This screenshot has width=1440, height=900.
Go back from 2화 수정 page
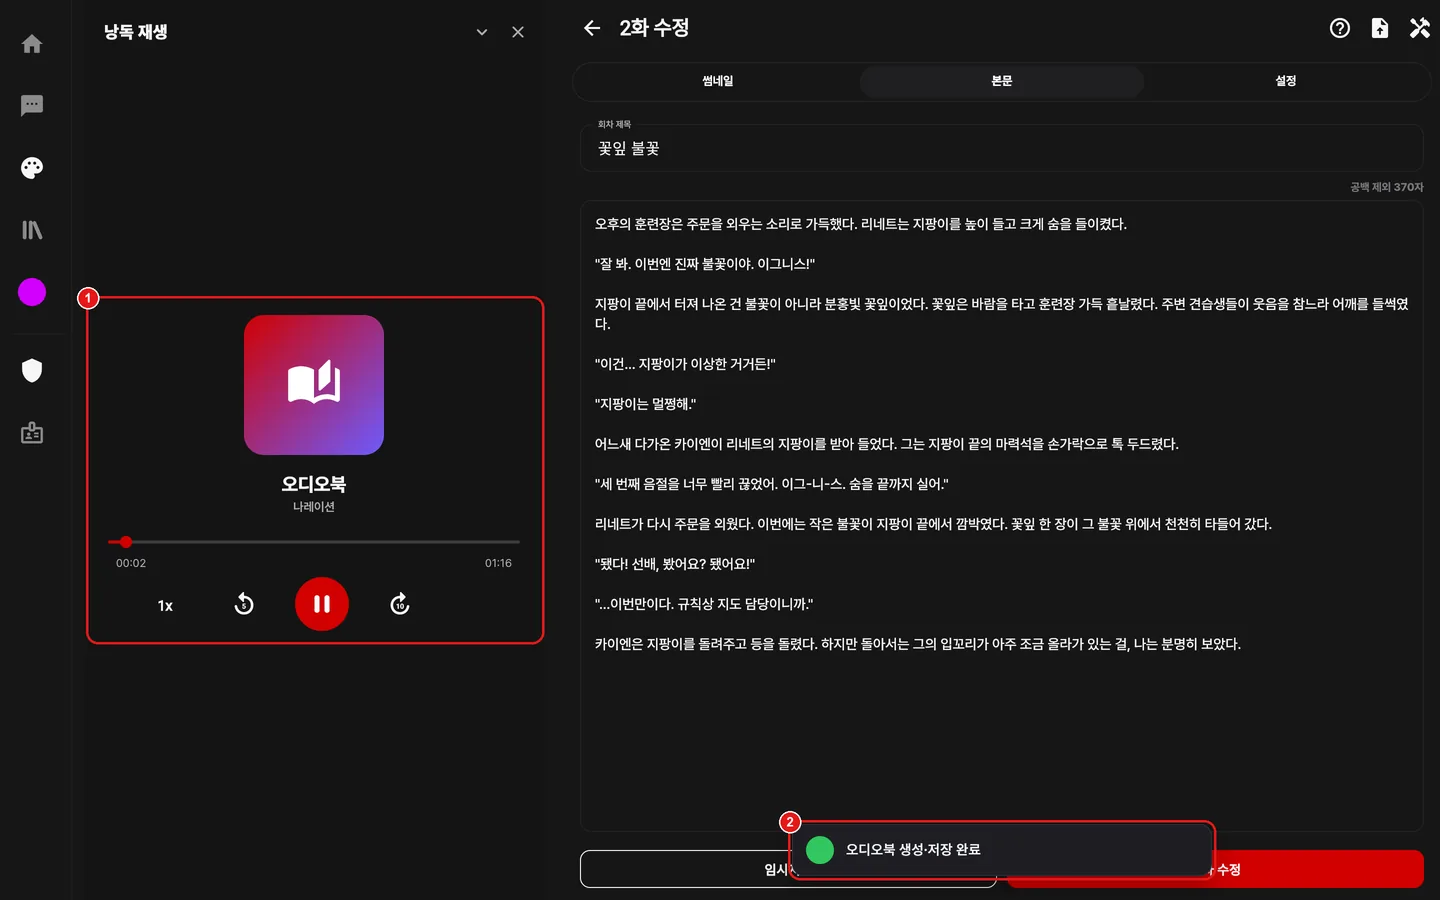592,28
